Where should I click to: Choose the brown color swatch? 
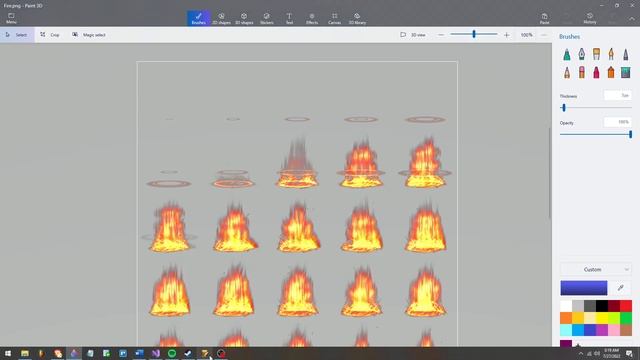coord(626,329)
